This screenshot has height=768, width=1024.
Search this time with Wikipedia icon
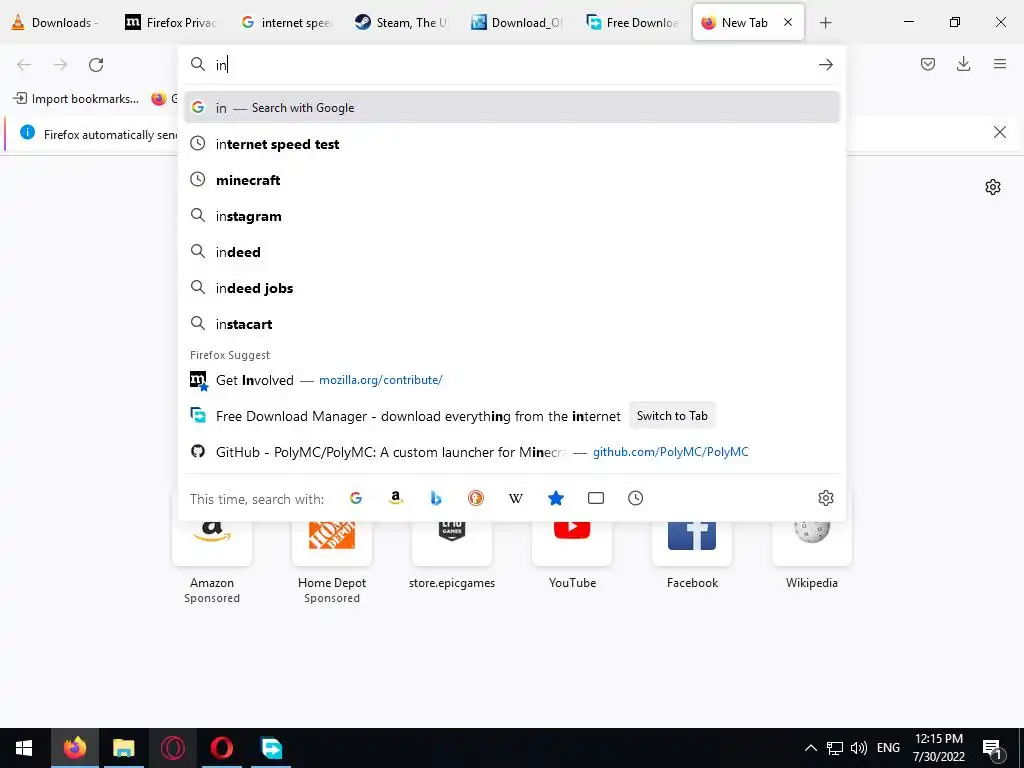click(x=516, y=498)
